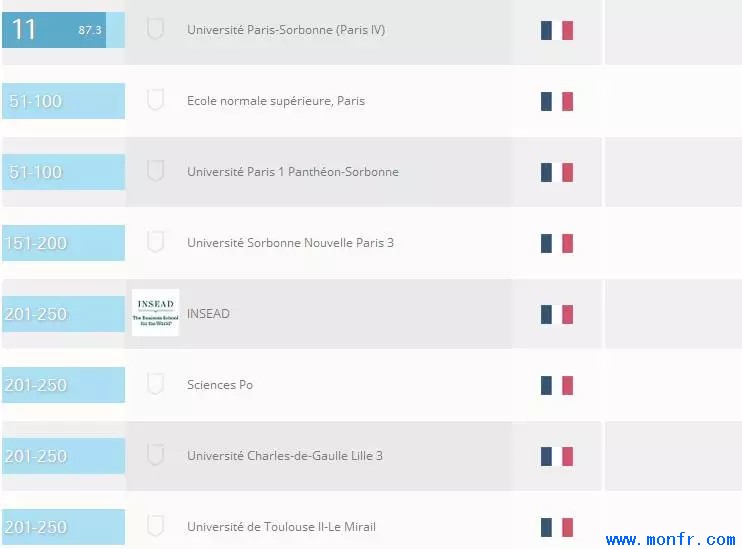Click the rank 11 score bar
This screenshot has width=742, height=549.
pos(63,30)
